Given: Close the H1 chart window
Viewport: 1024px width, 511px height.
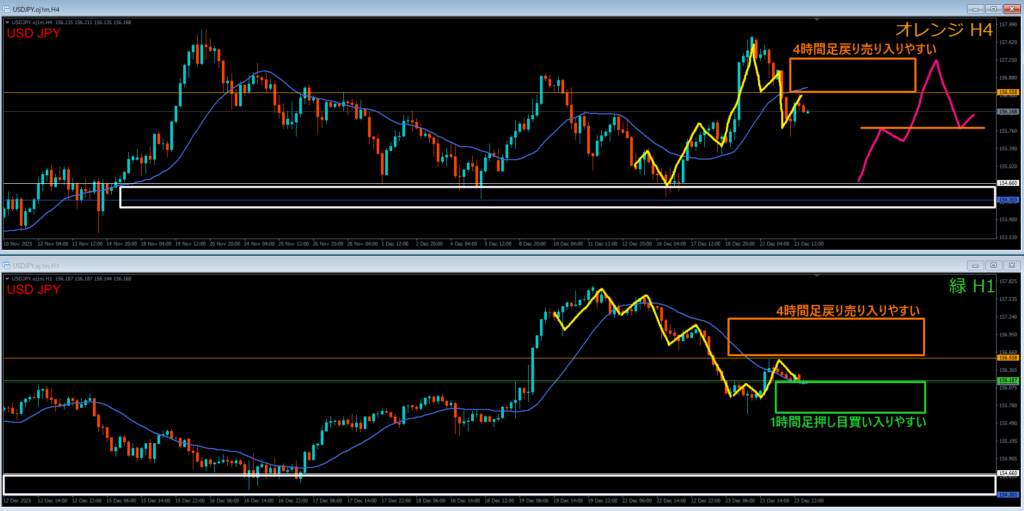Looking at the screenshot, I should [x=1011, y=267].
